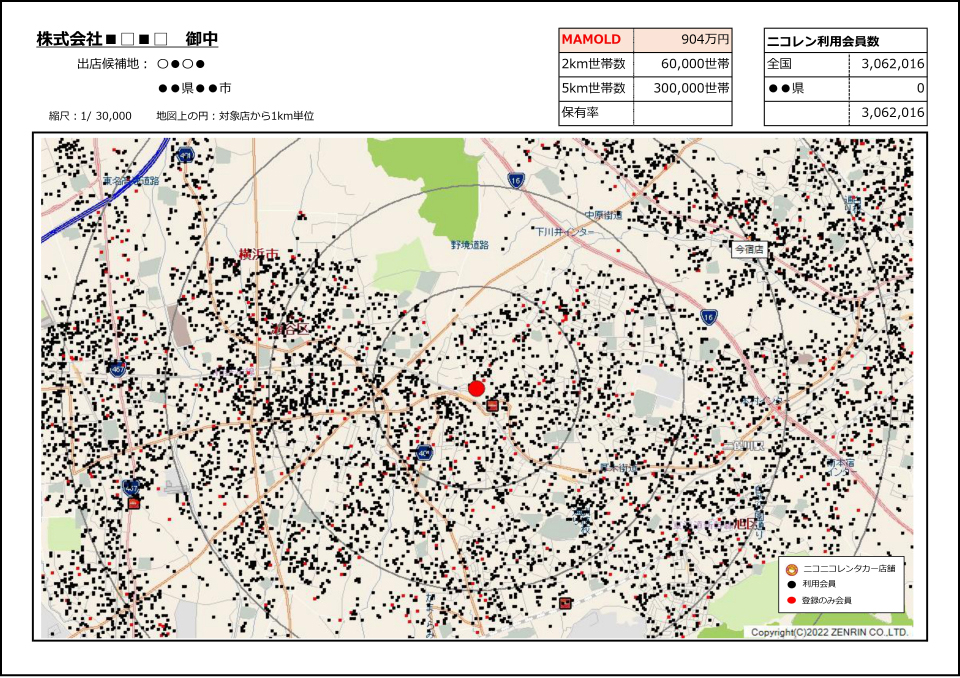Click the 瀬谷区 map label

(292, 329)
